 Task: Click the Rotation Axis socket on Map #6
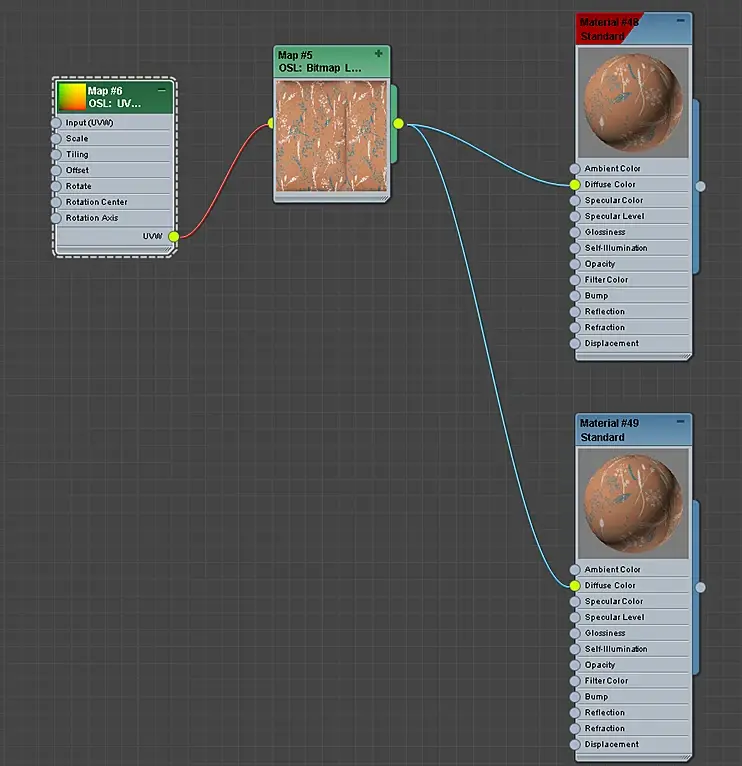[x=56, y=218]
